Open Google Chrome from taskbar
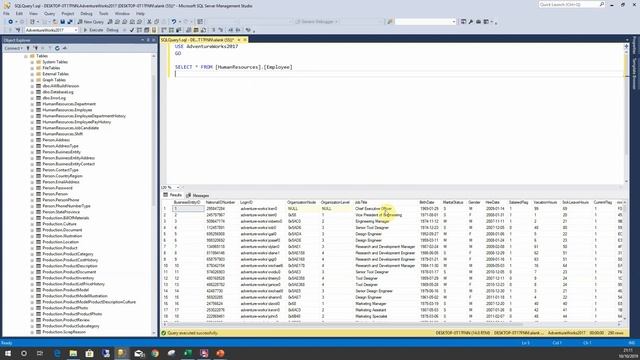The width and height of the screenshot is (640, 360). pyautogui.click(x=155, y=353)
